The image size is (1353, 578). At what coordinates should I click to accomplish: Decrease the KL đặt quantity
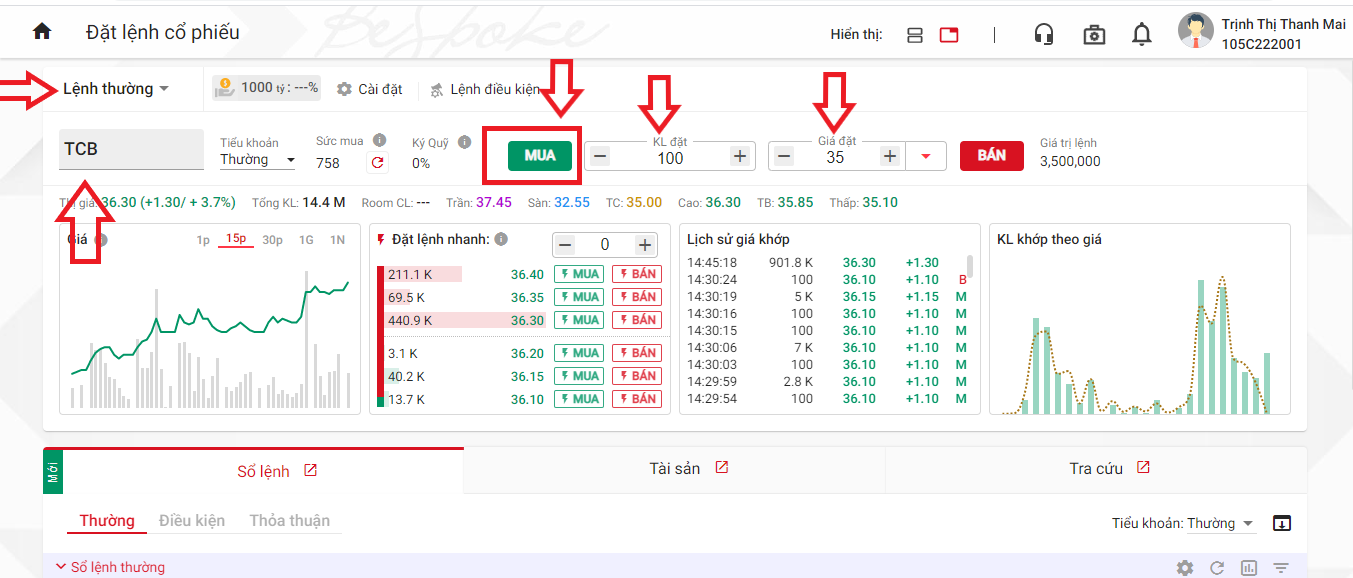tap(599, 156)
